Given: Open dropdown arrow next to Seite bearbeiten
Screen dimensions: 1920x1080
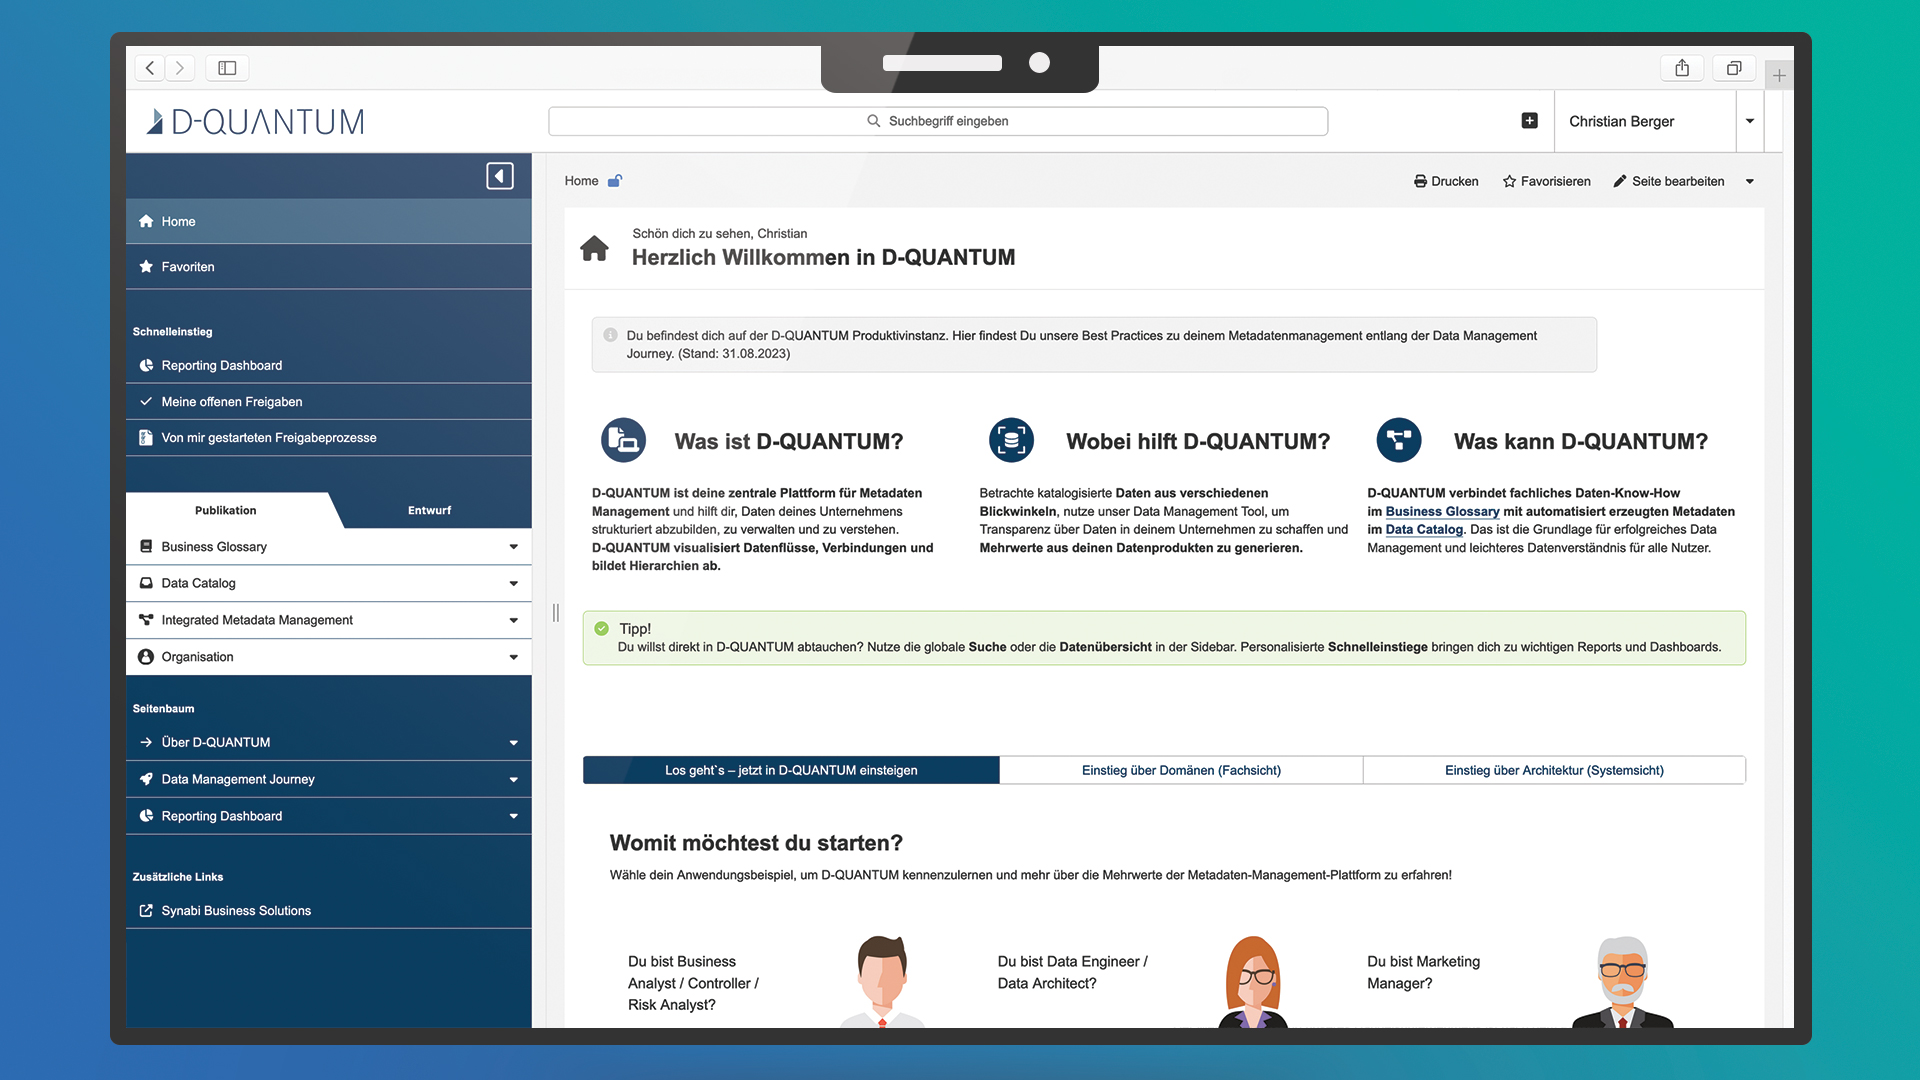Looking at the screenshot, I should click(x=1750, y=182).
